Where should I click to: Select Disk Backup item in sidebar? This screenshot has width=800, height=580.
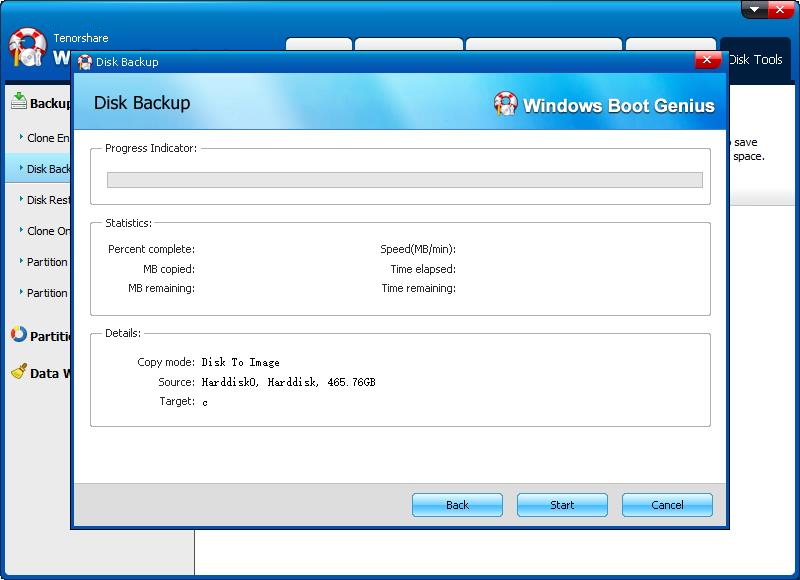click(38, 169)
